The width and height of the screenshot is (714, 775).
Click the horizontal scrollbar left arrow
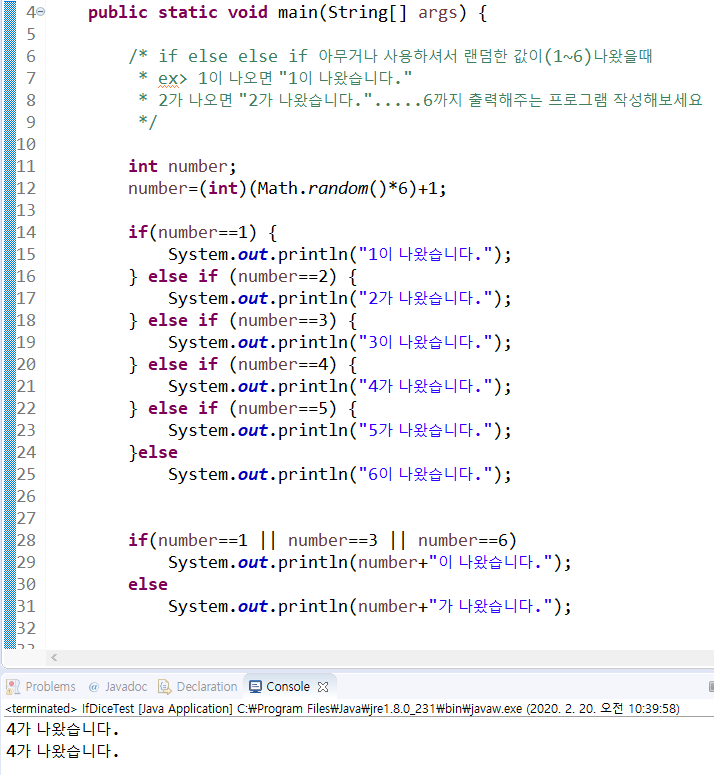[54, 657]
